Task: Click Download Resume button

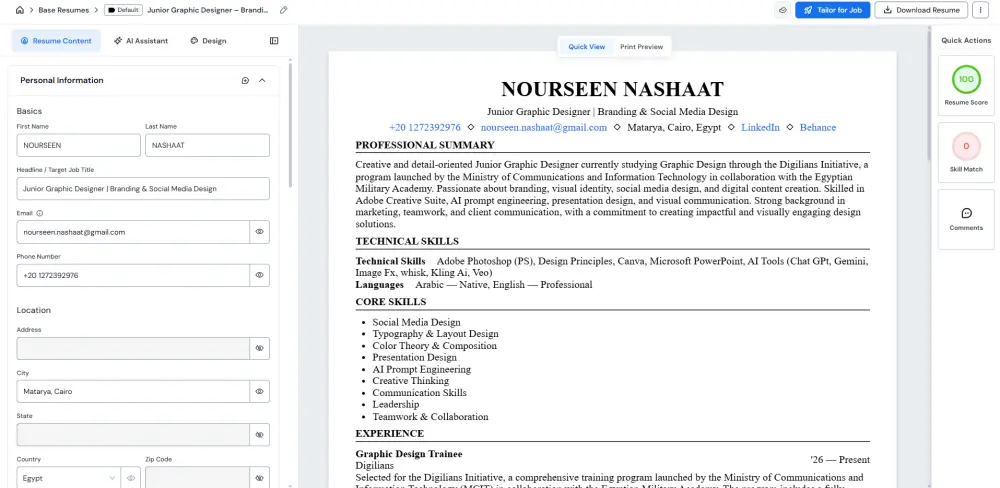Action: click(x=922, y=10)
